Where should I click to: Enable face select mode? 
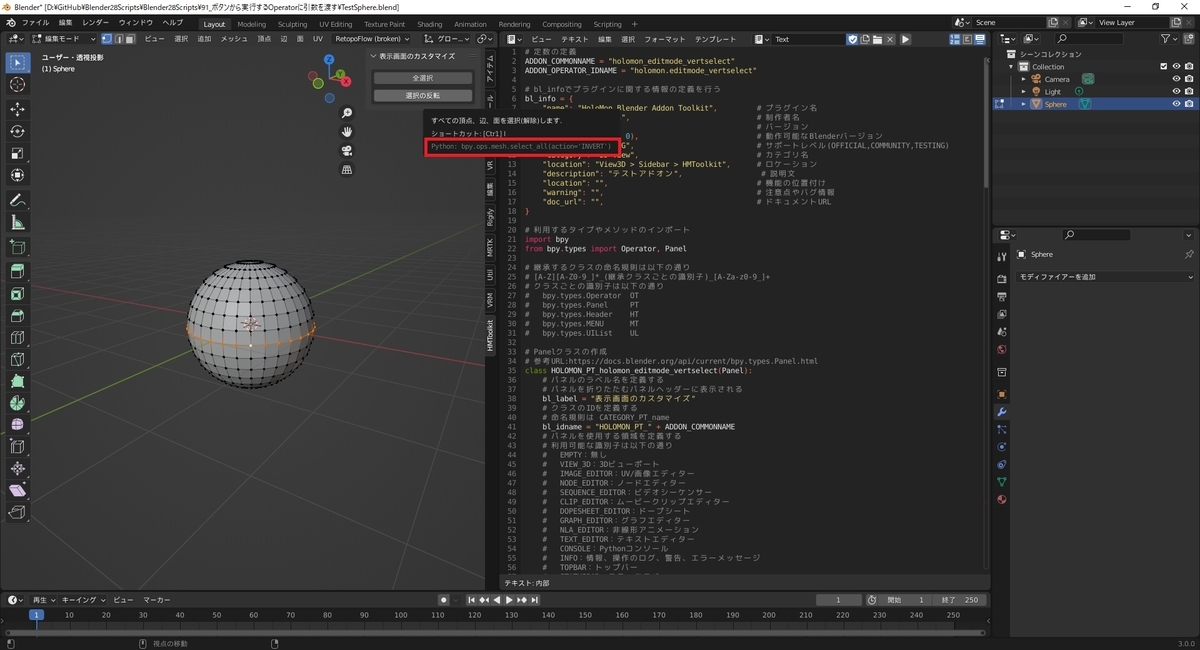click(x=131, y=39)
